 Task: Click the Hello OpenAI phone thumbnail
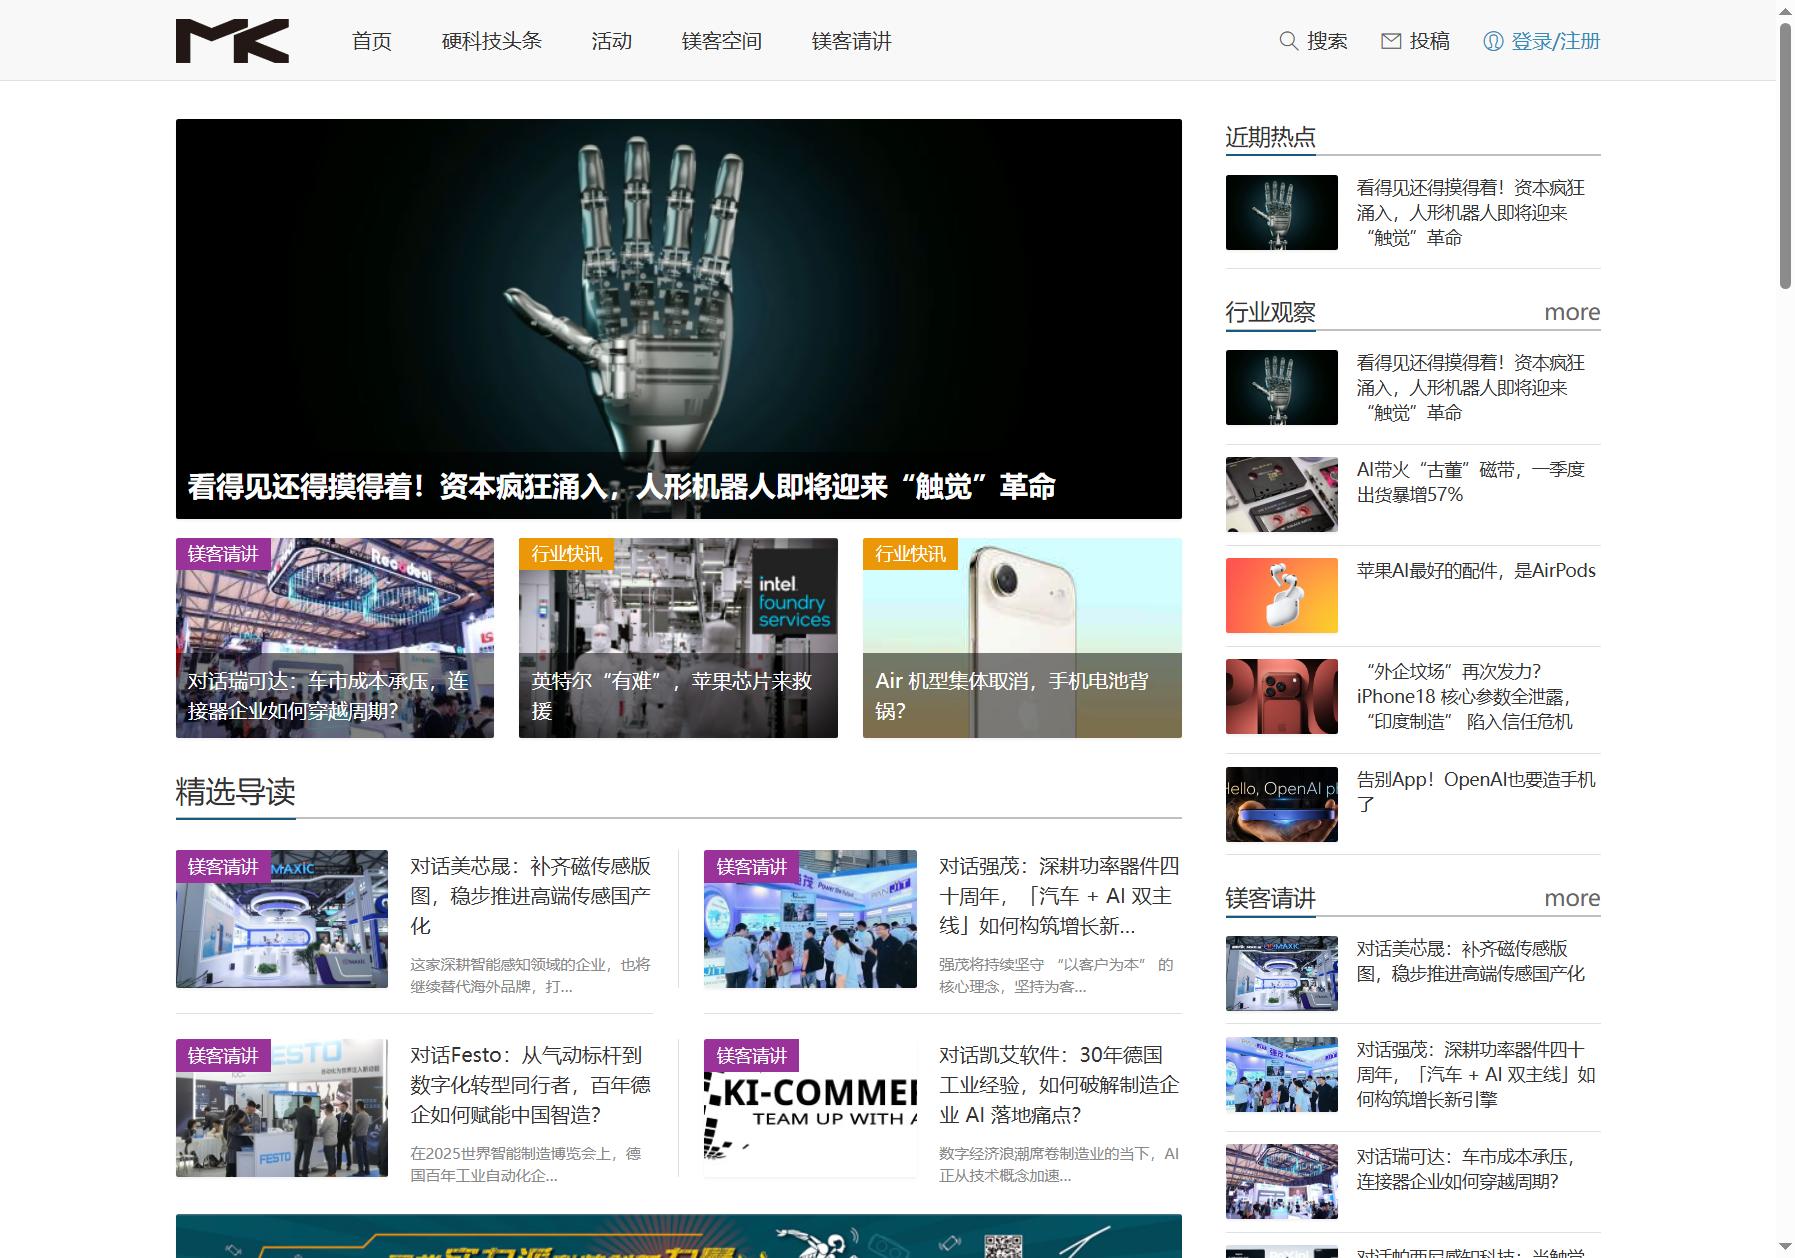tap(1282, 804)
